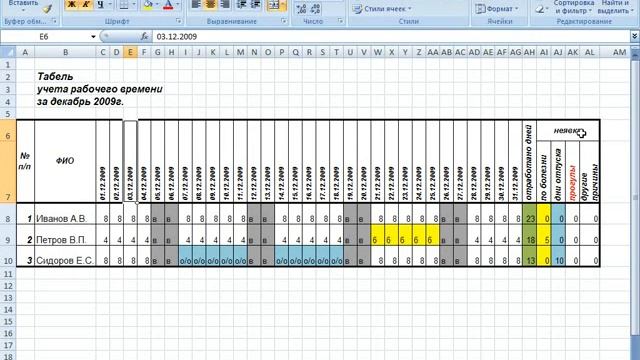This screenshot has height=360, width=640.
Task: Open Font (Шрифт) dialog launcher
Action: tap(178, 21)
